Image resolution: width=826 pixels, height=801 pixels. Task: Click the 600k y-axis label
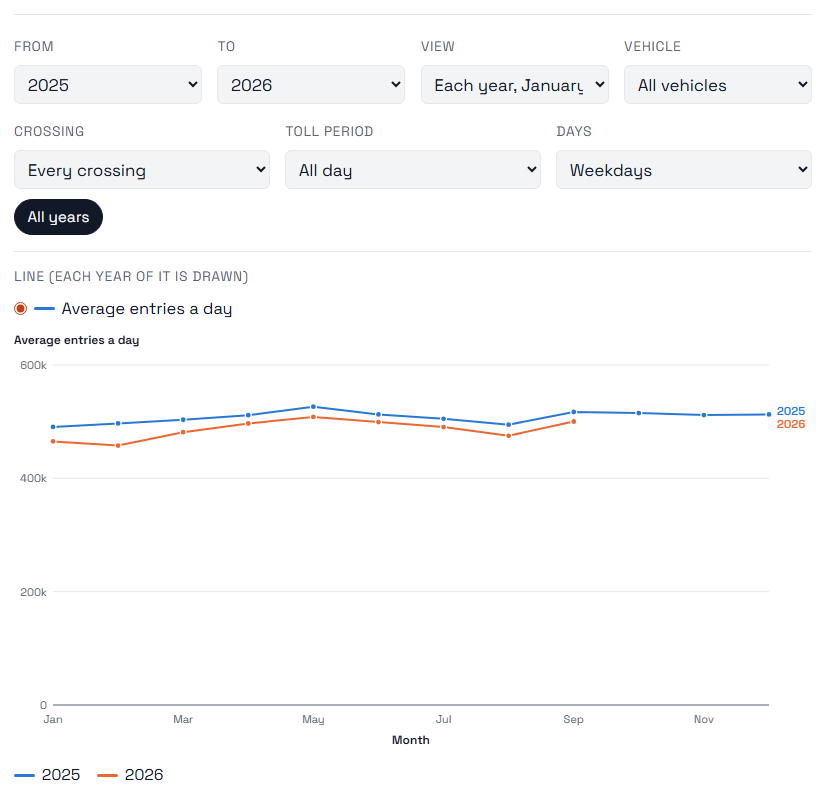(x=33, y=365)
